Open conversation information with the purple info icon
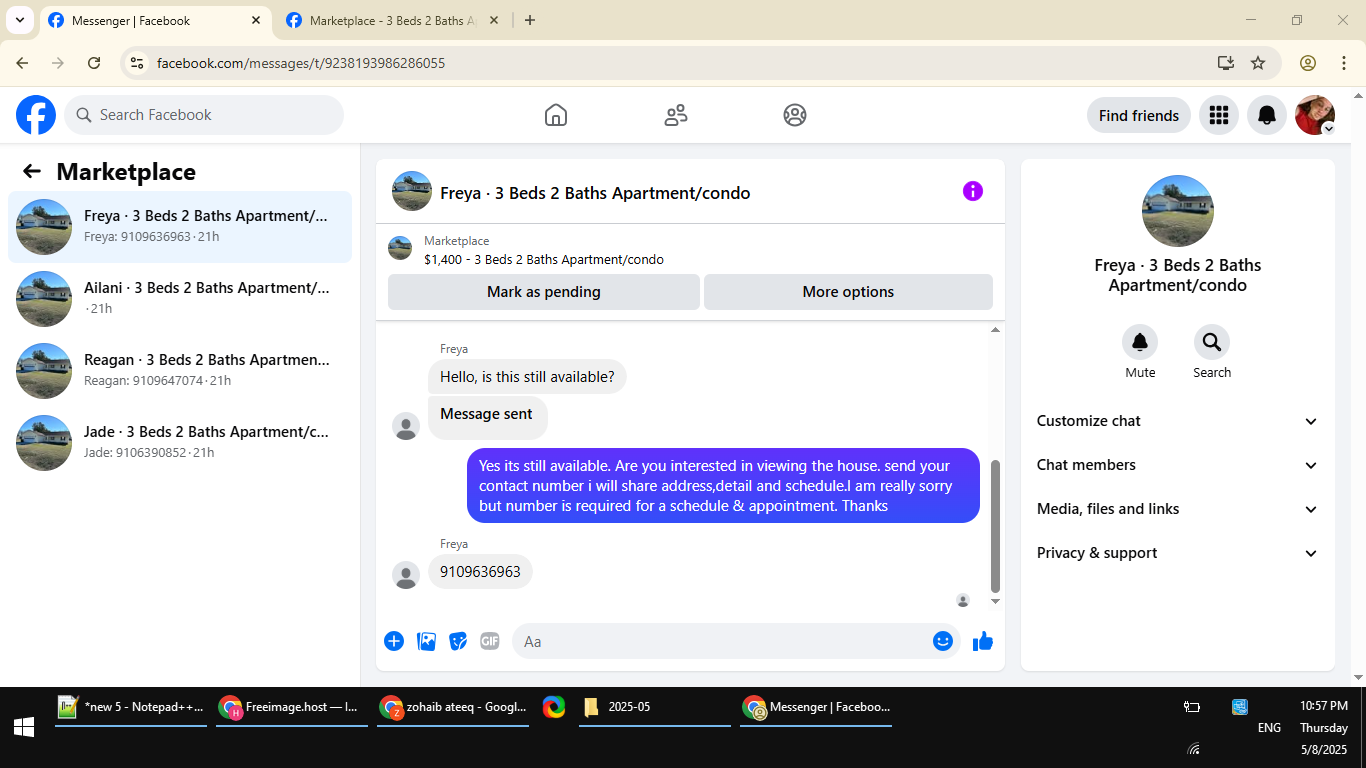The image size is (1366, 768). click(x=973, y=191)
